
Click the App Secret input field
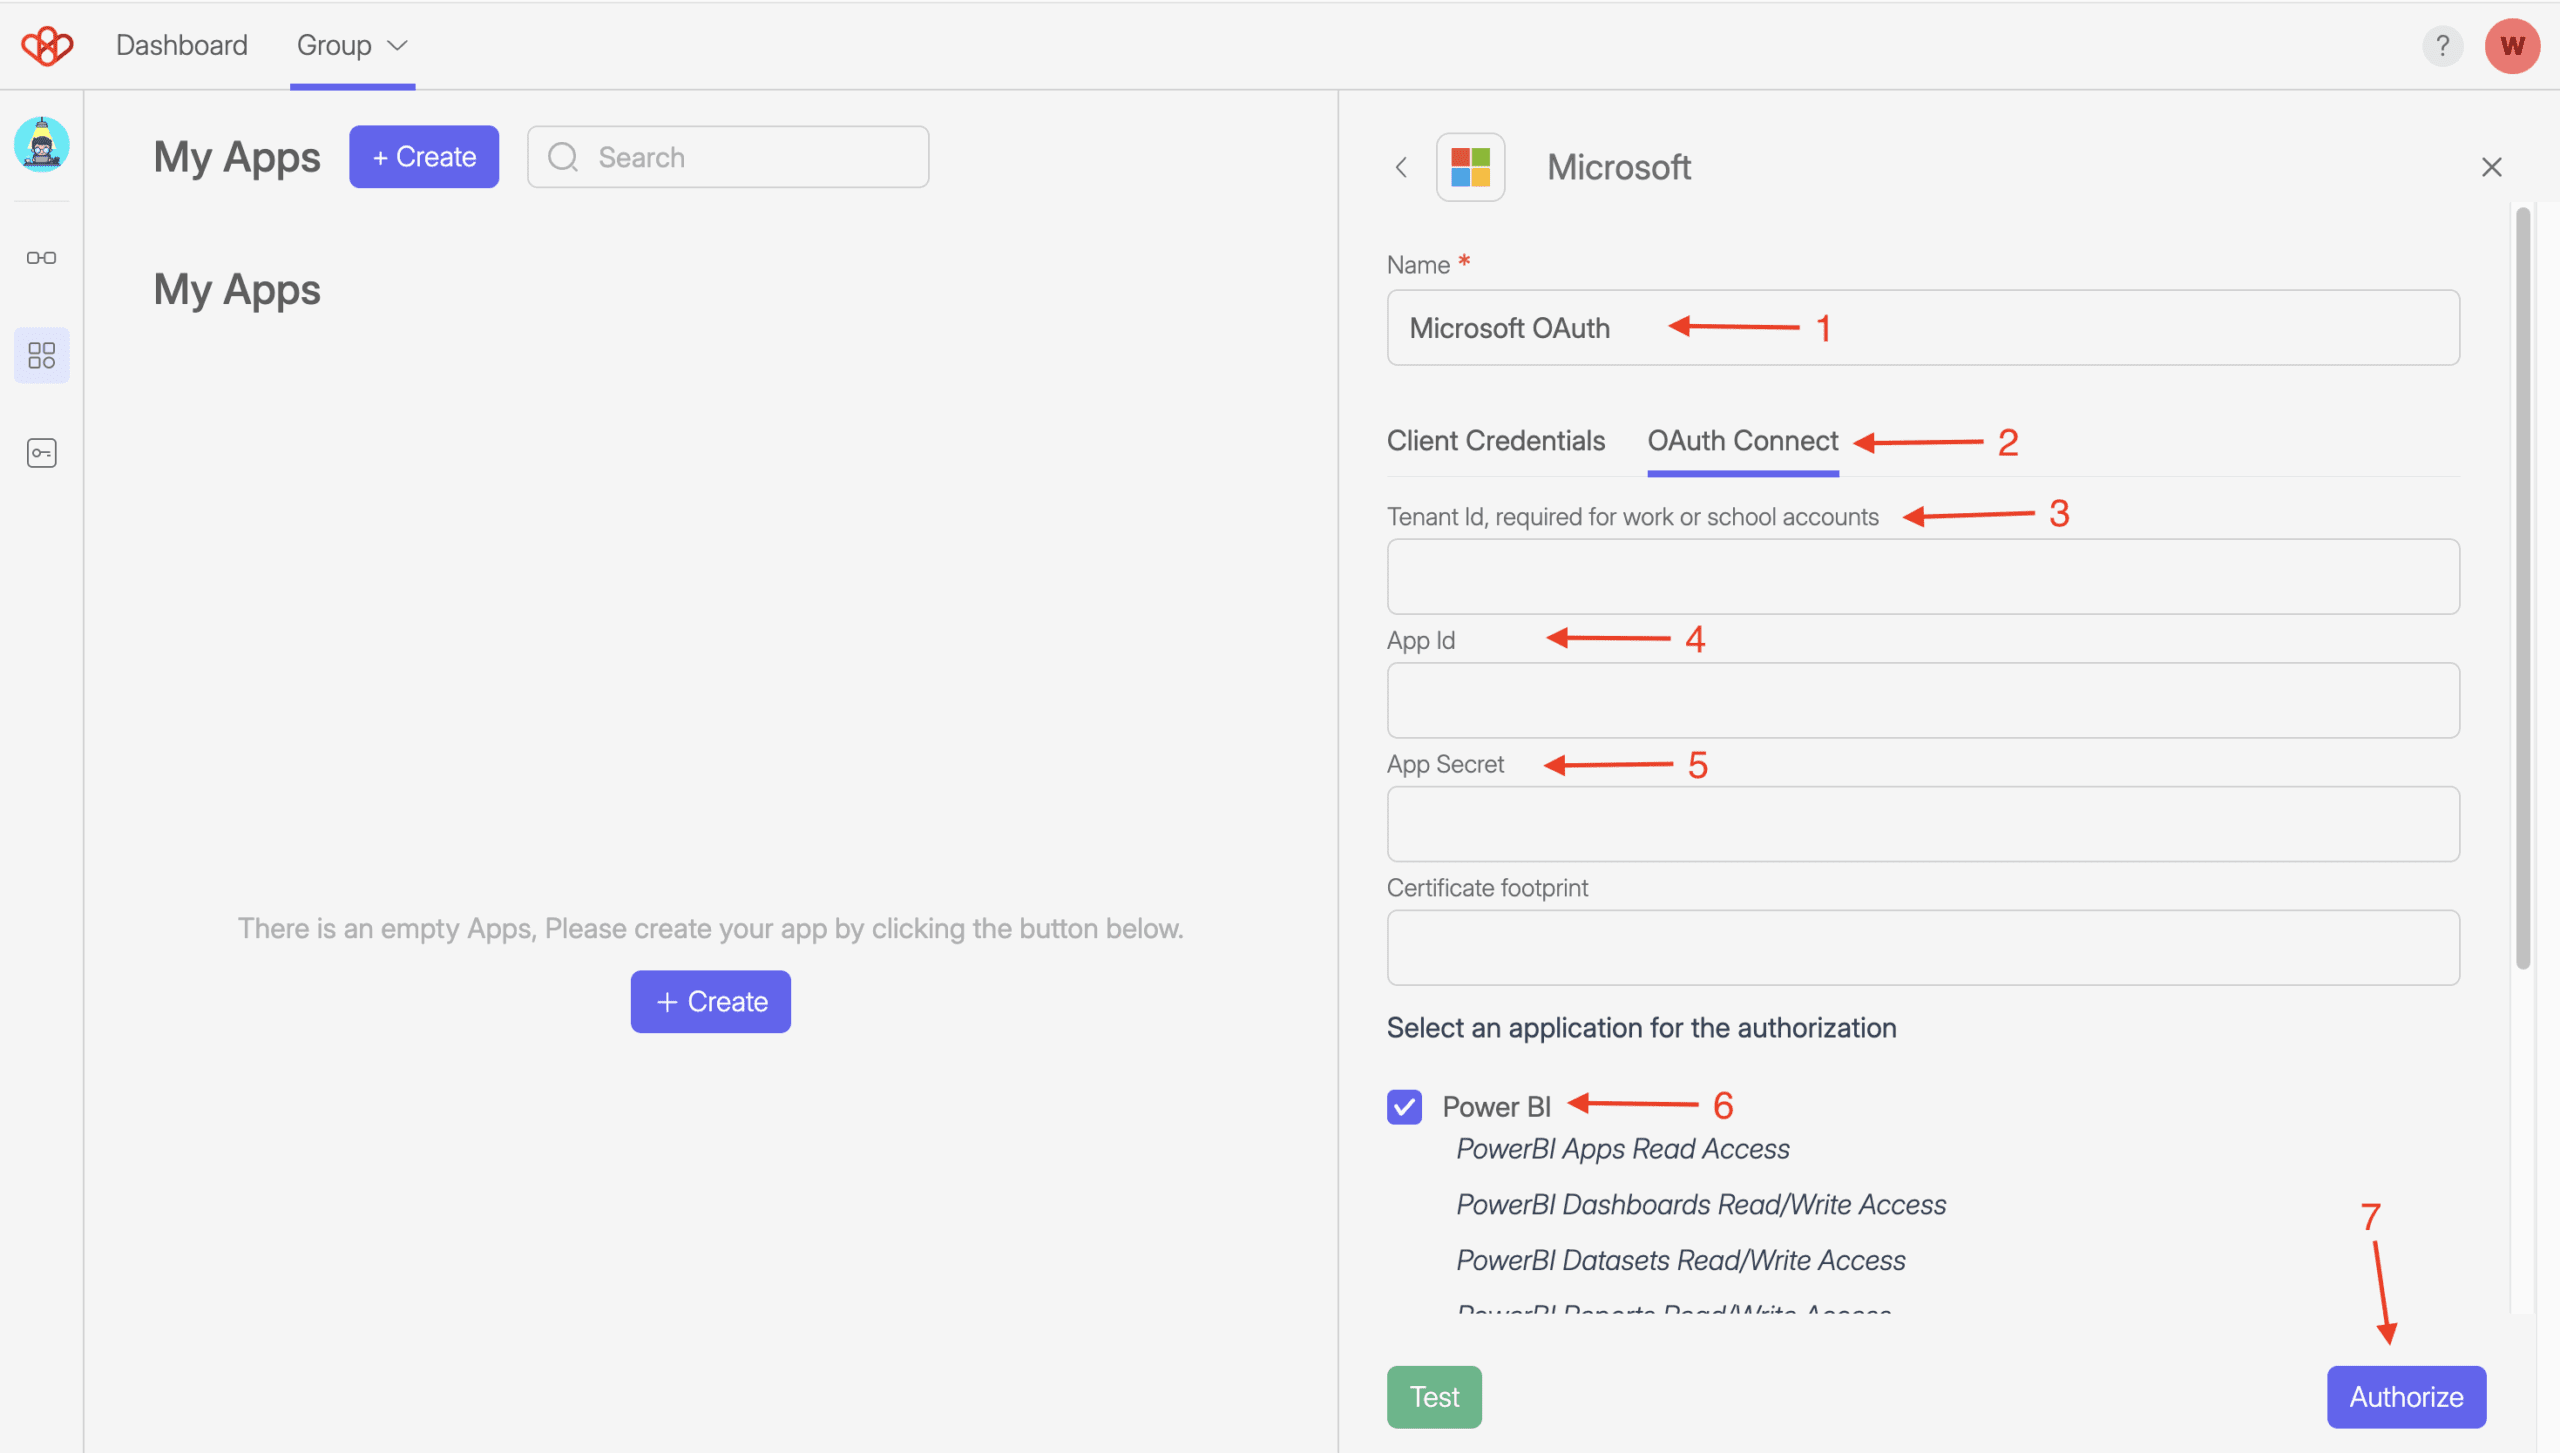click(x=1923, y=824)
